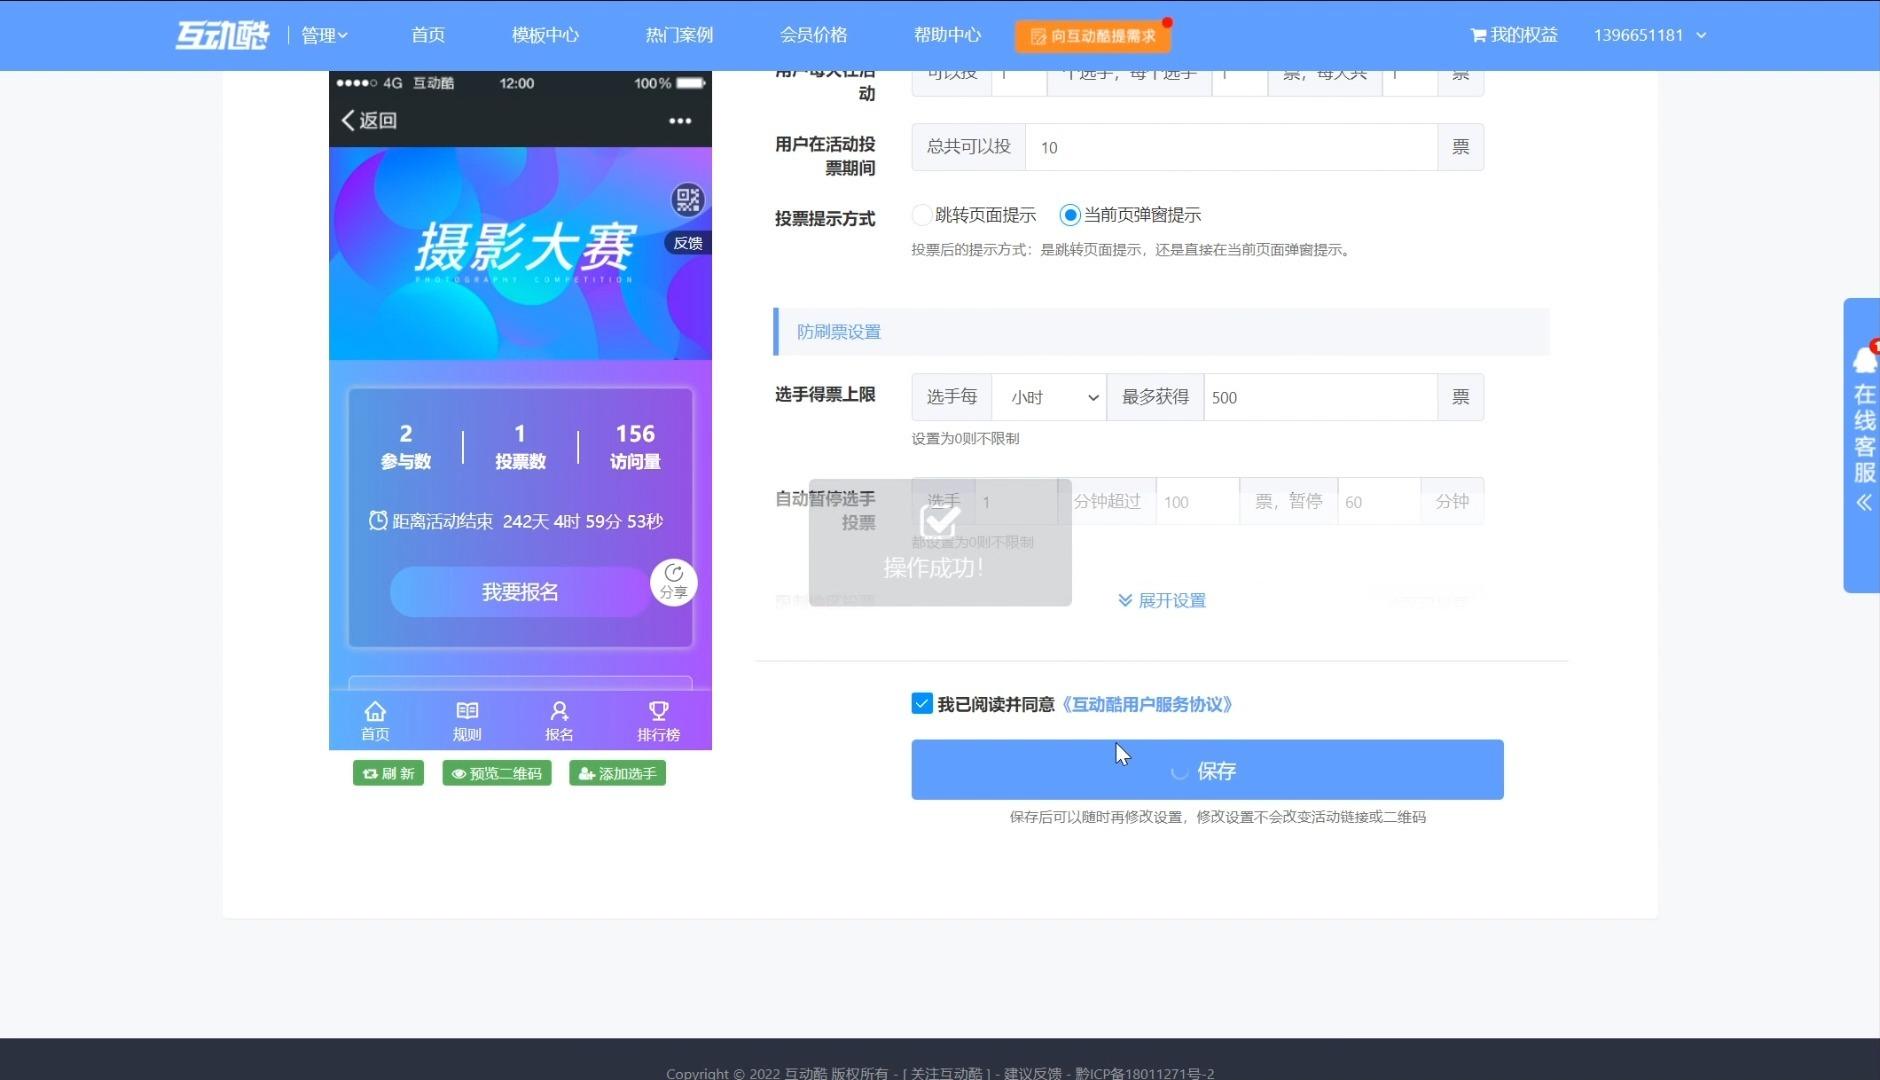1880x1080 pixels.
Task: Open 帮助中心 in top navigation
Action: coord(947,35)
